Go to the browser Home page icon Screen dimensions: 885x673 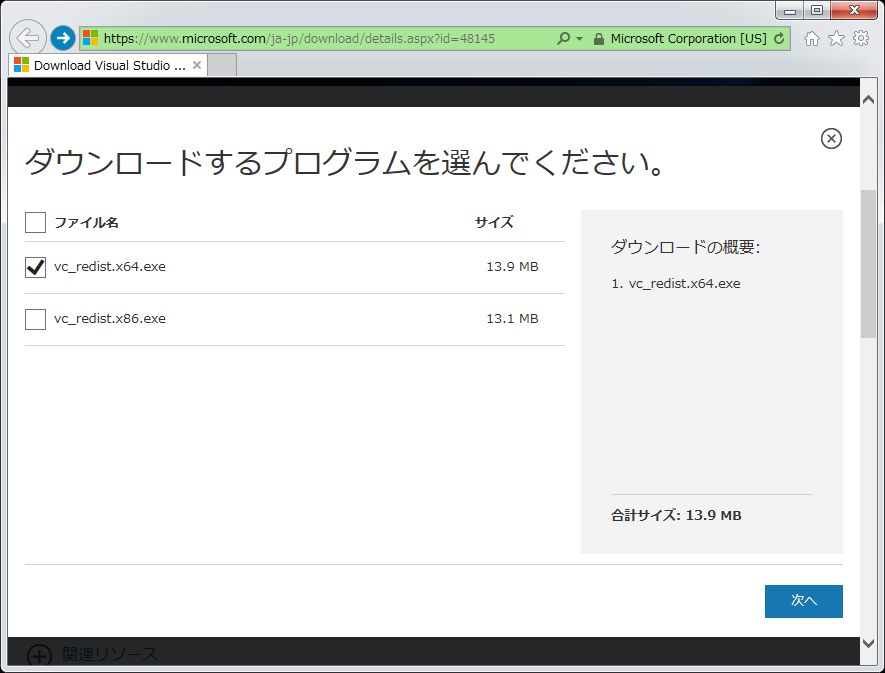click(x=812, y=39)
